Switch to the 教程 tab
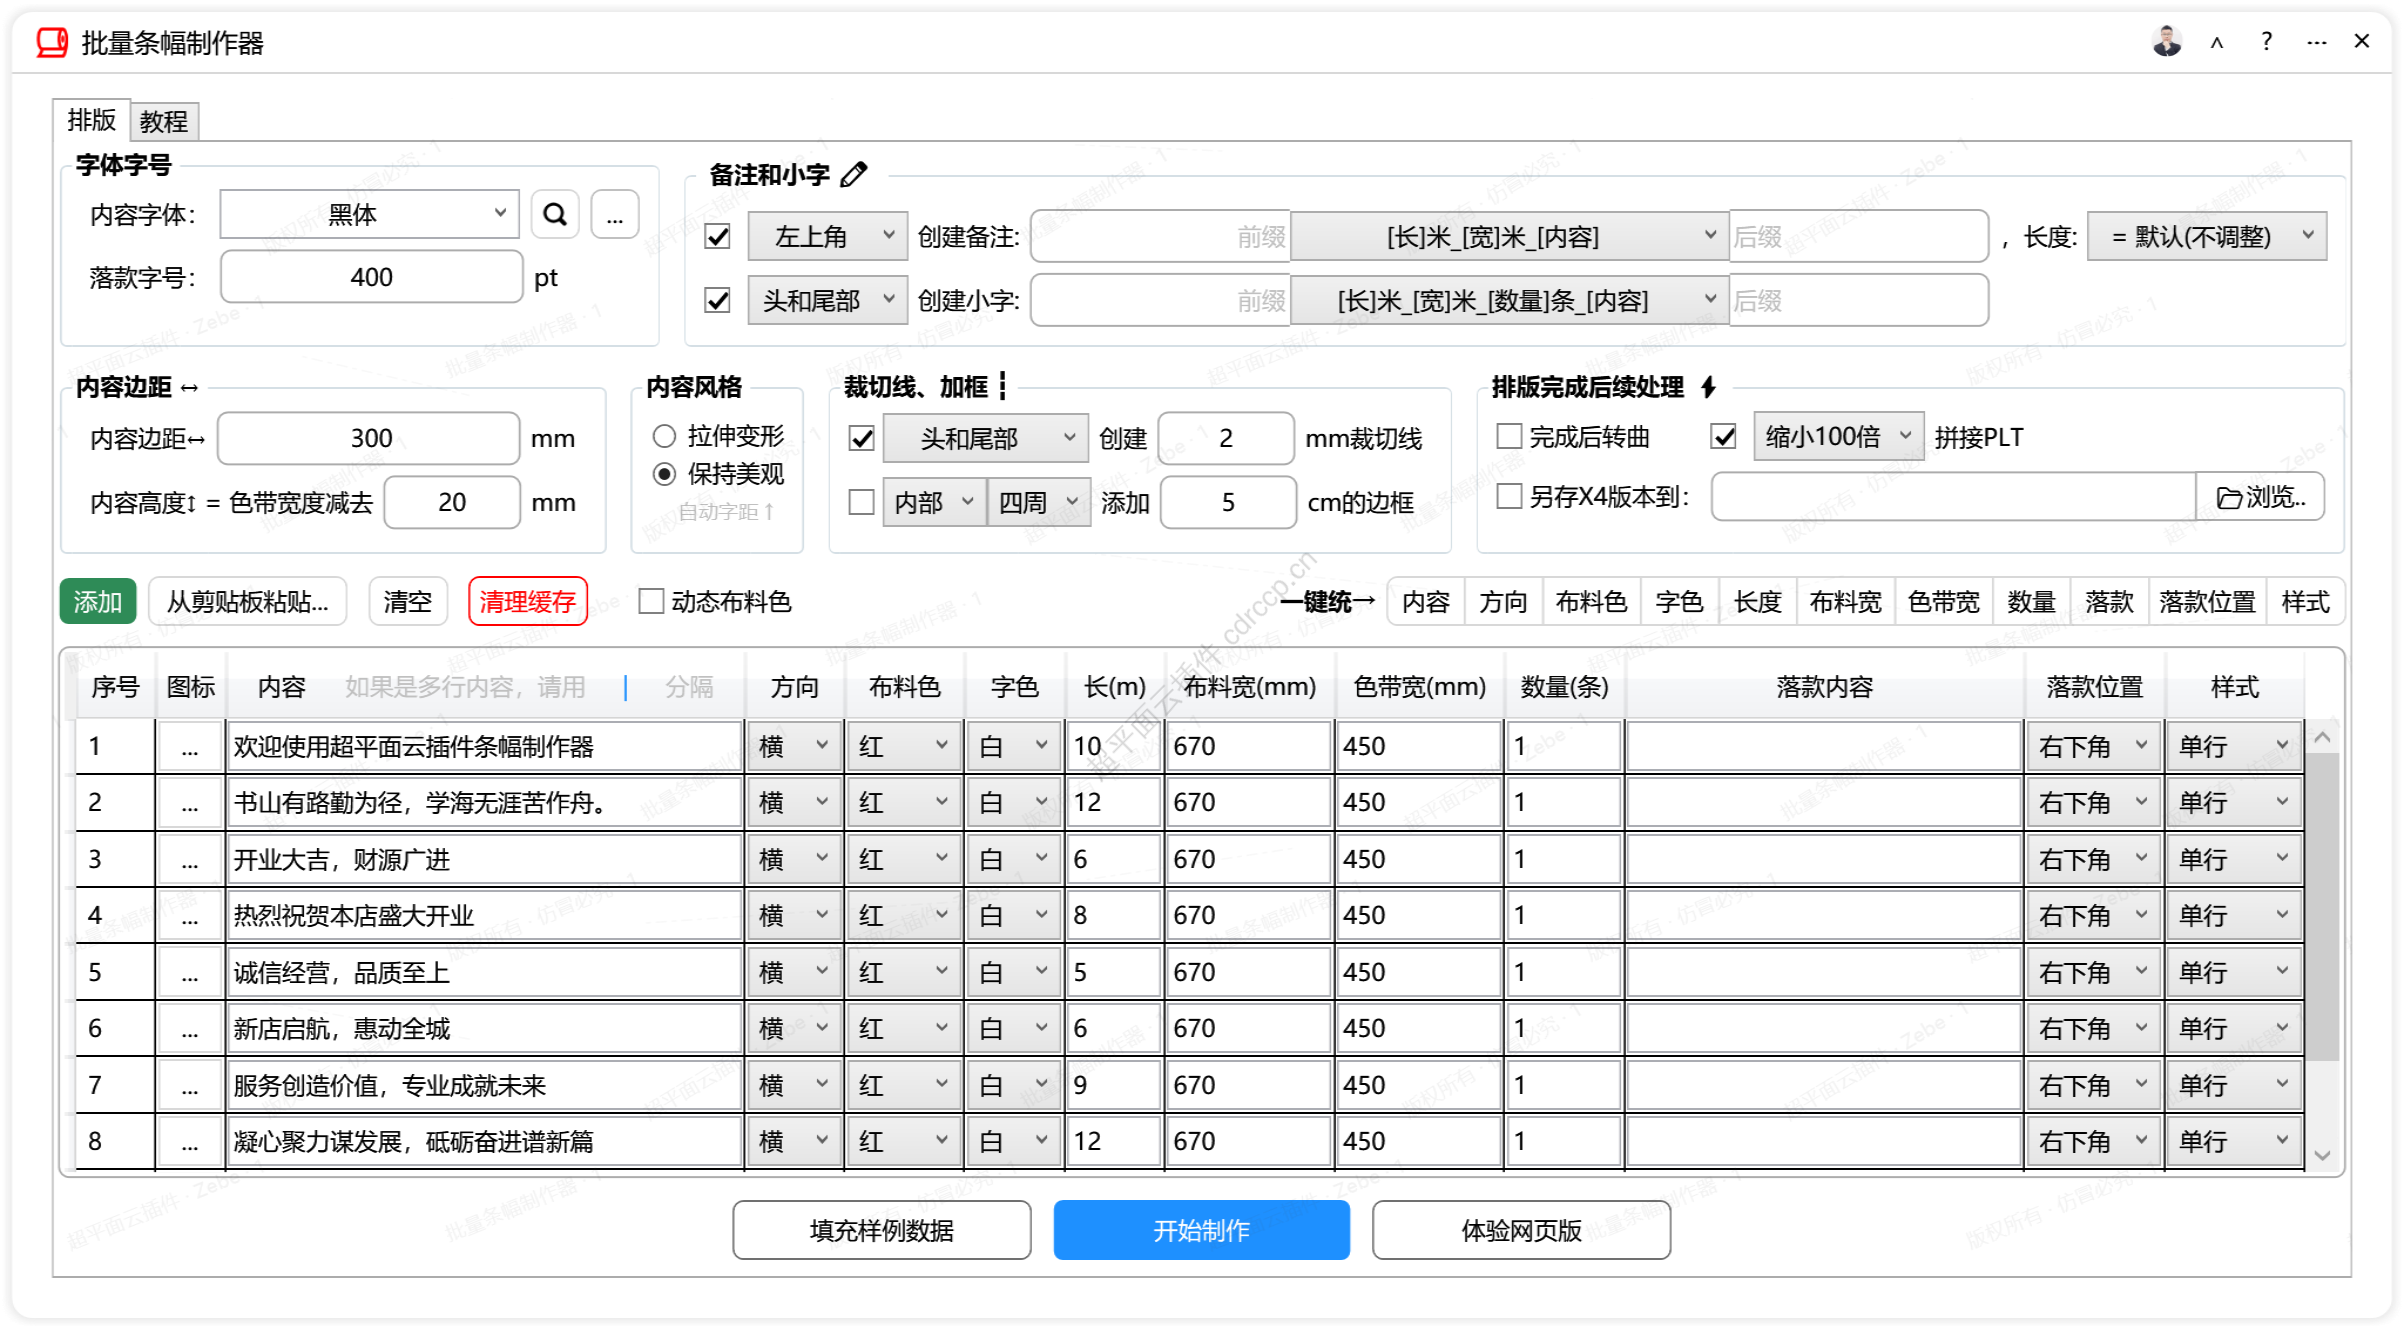The width and height of the screenshot is (2404, 1330). click(164, 122)
